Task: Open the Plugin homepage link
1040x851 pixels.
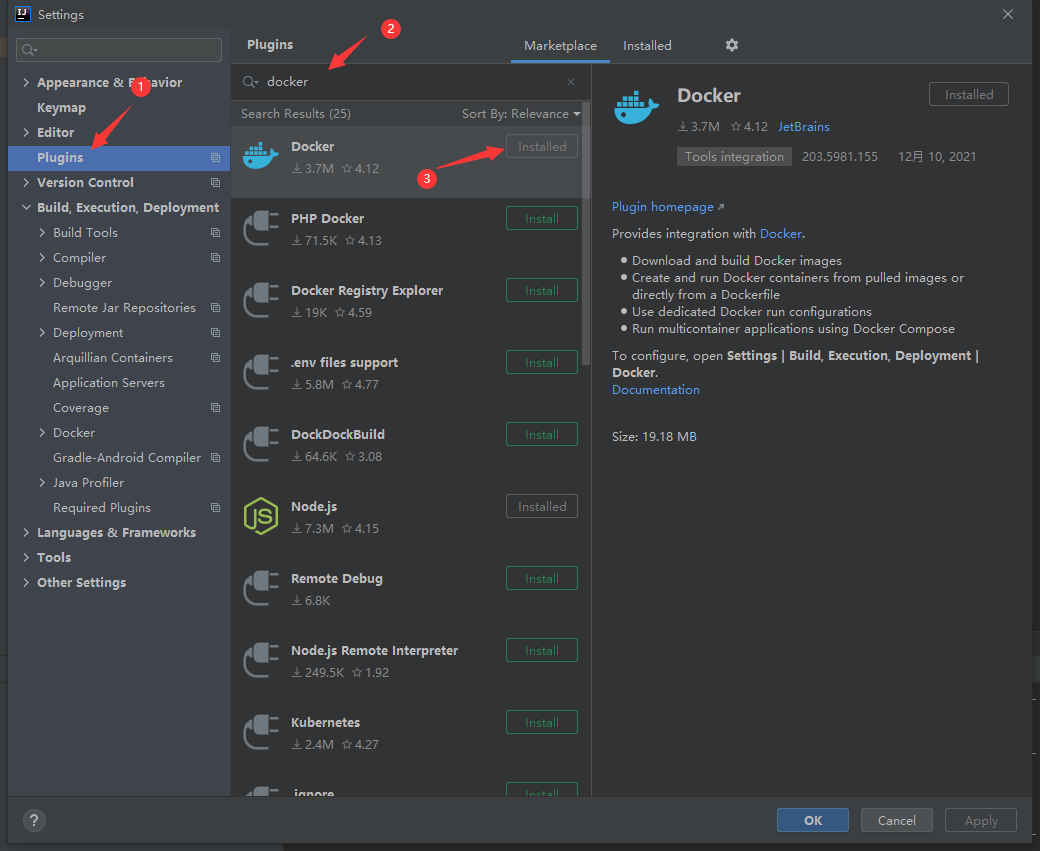Action: click(x=663, y=207)
